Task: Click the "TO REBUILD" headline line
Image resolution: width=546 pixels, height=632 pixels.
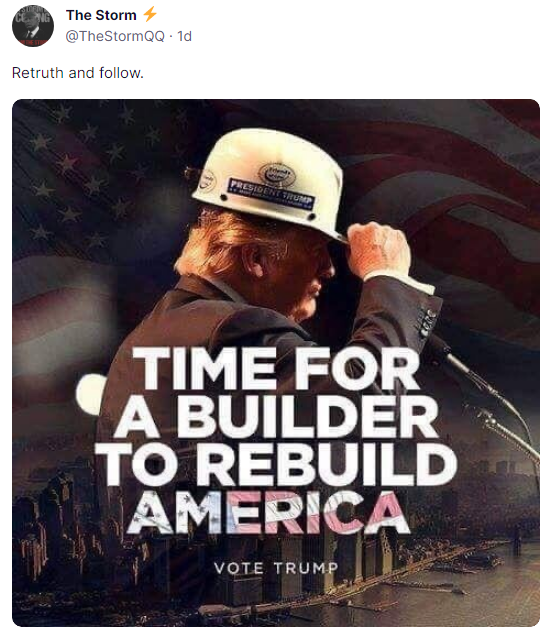Action: 276,465
